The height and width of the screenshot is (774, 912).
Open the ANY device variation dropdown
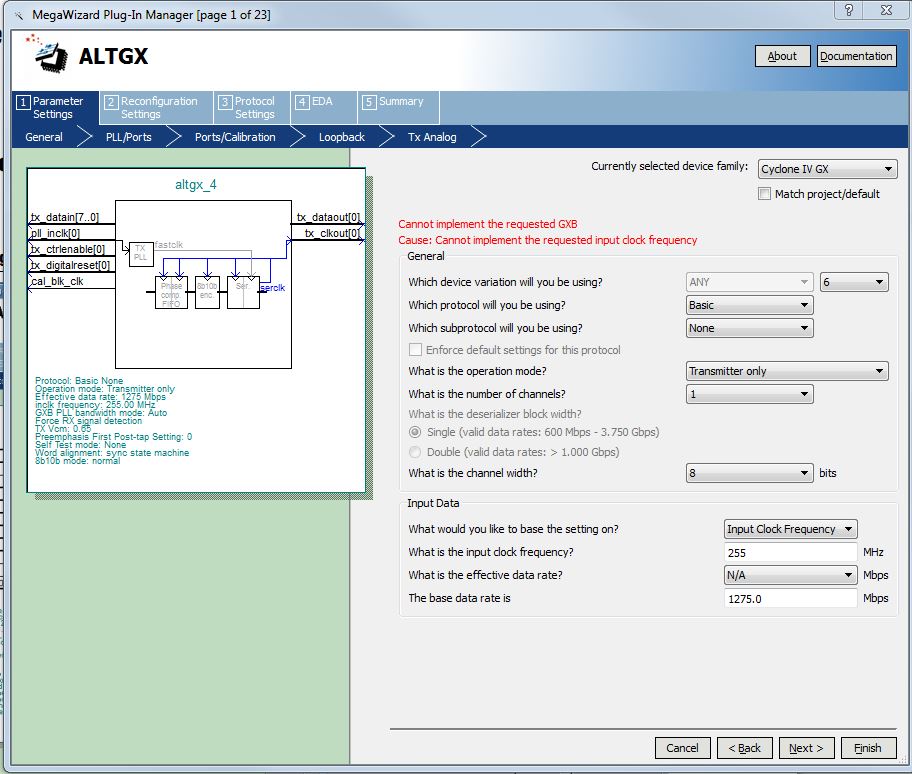(749, 282)
